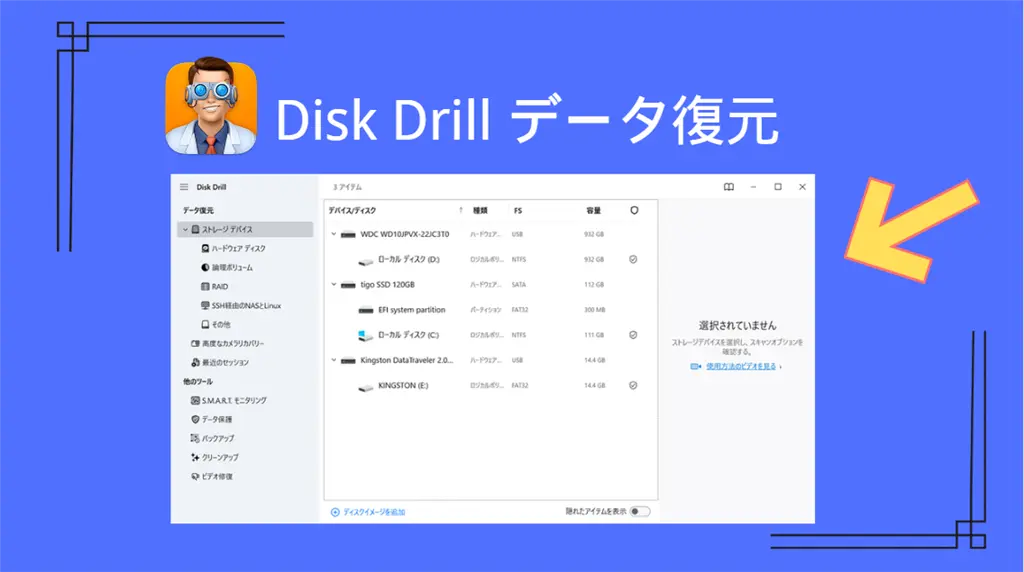1024x572 pixels.
Task: Open 論理ボリューム section
Action: pos(232,267)
